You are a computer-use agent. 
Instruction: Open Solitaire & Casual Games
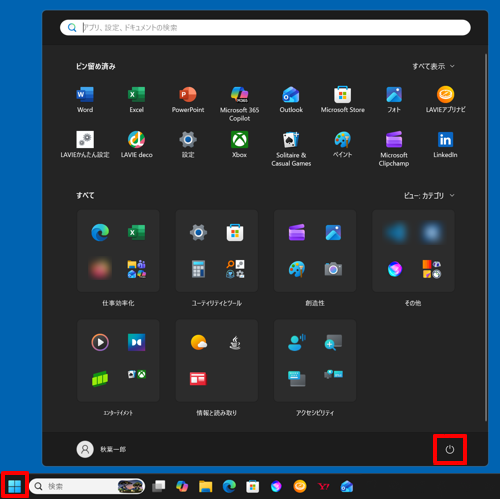pos(291,149)
